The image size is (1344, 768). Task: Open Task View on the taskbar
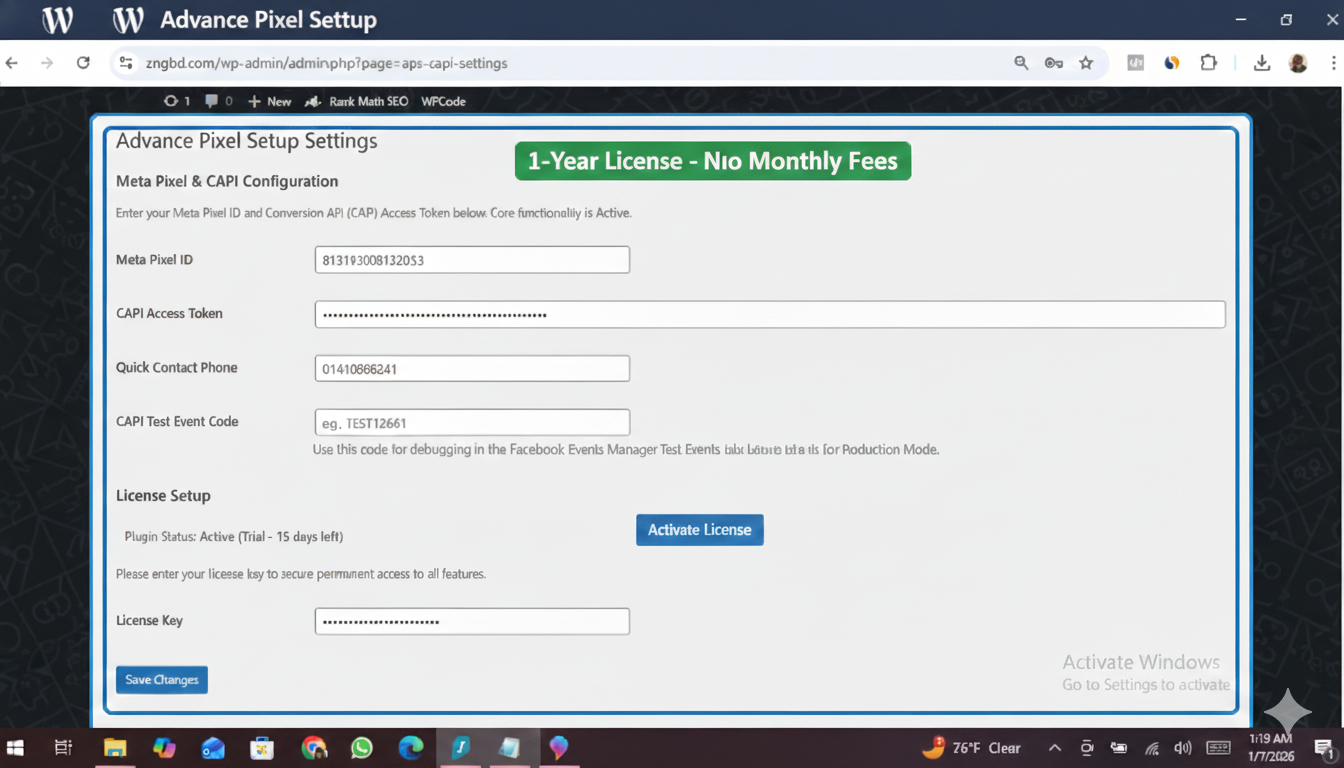click(x=63, y=748)
